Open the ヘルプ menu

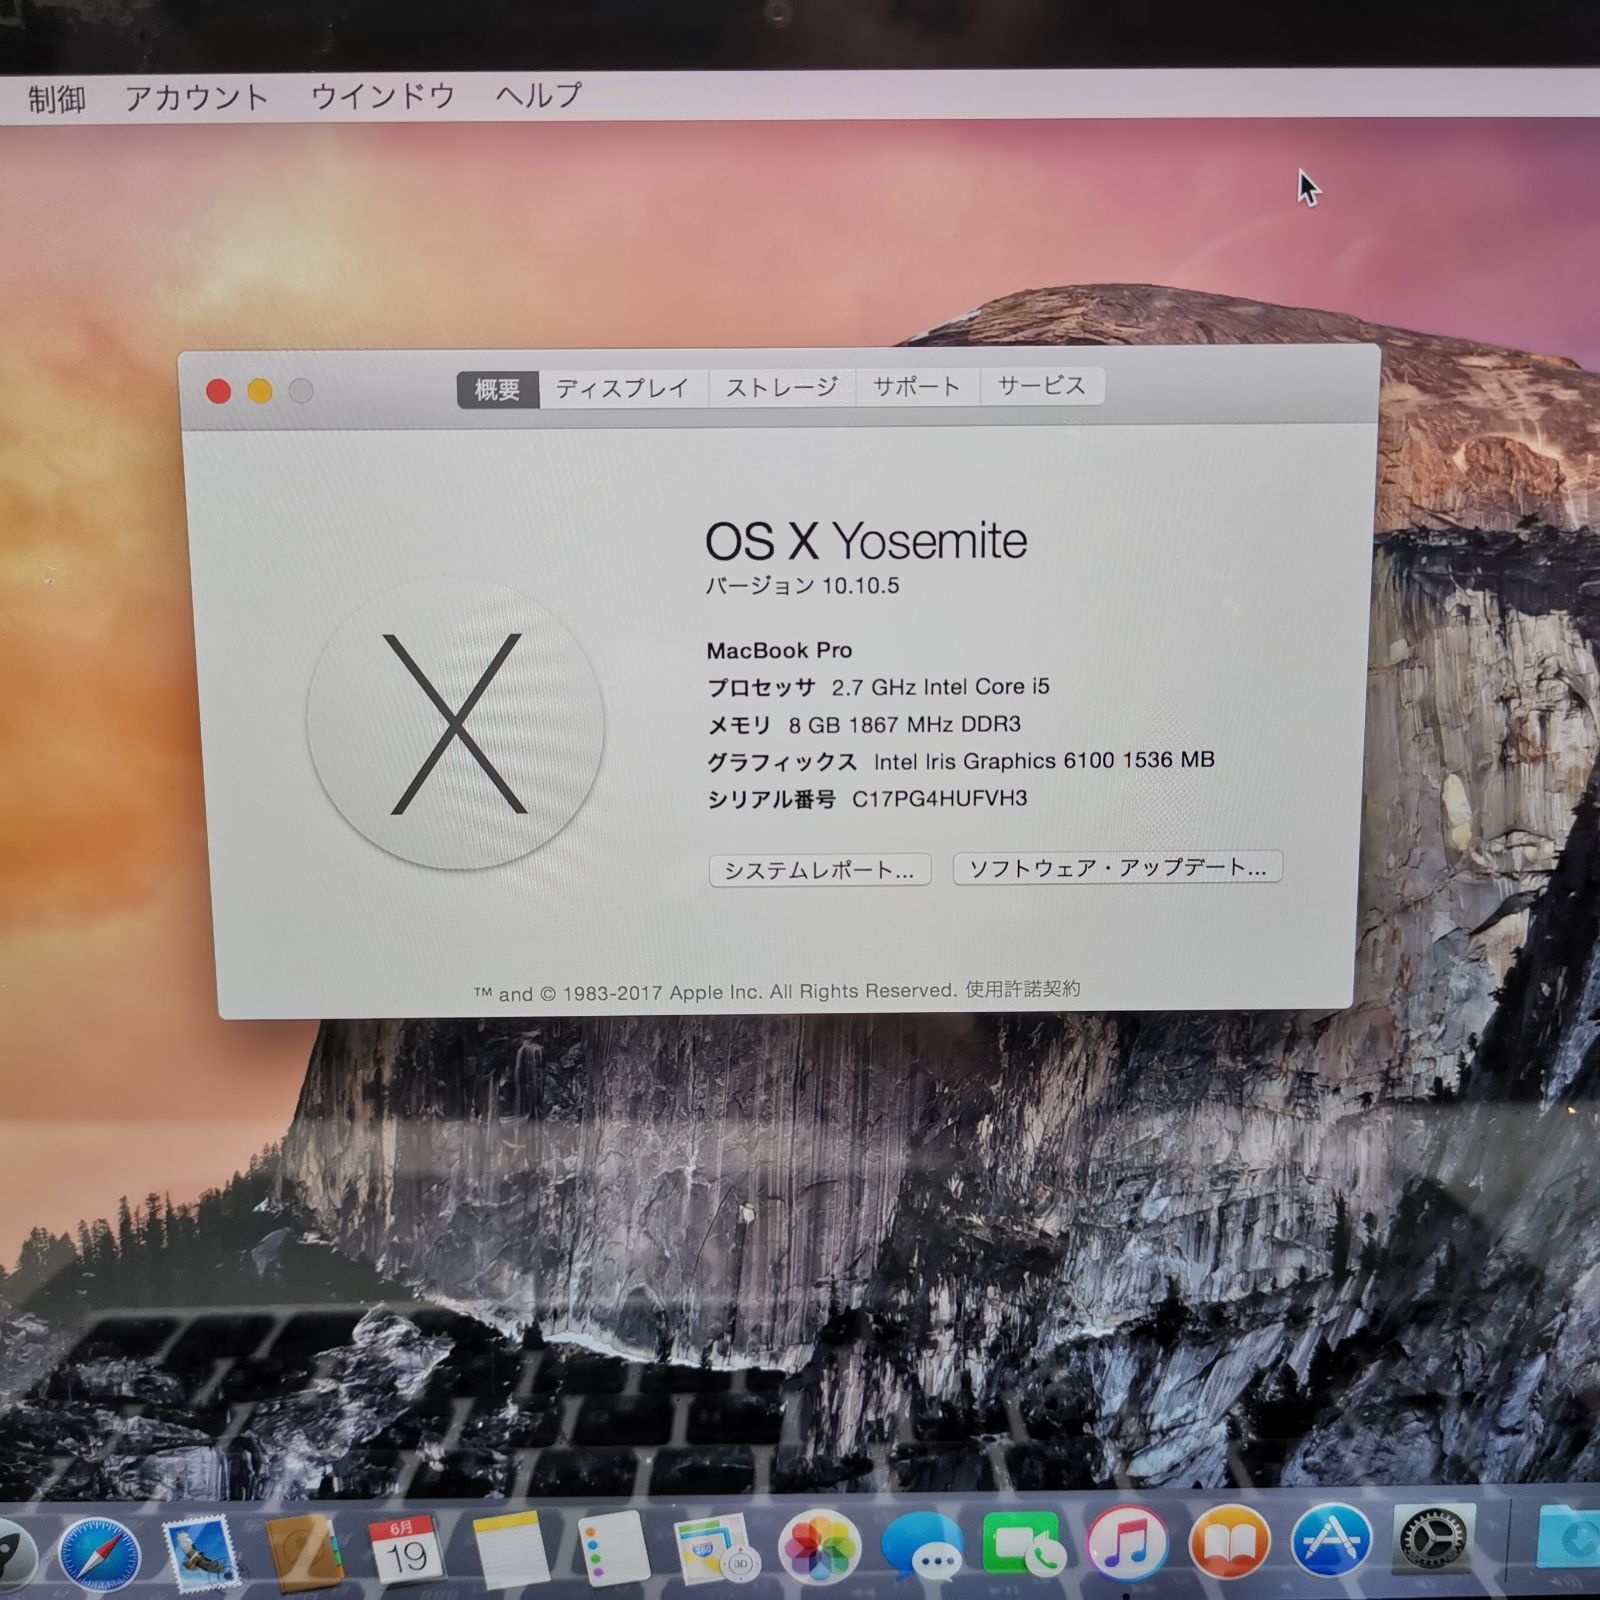click(x=539, y=95)
